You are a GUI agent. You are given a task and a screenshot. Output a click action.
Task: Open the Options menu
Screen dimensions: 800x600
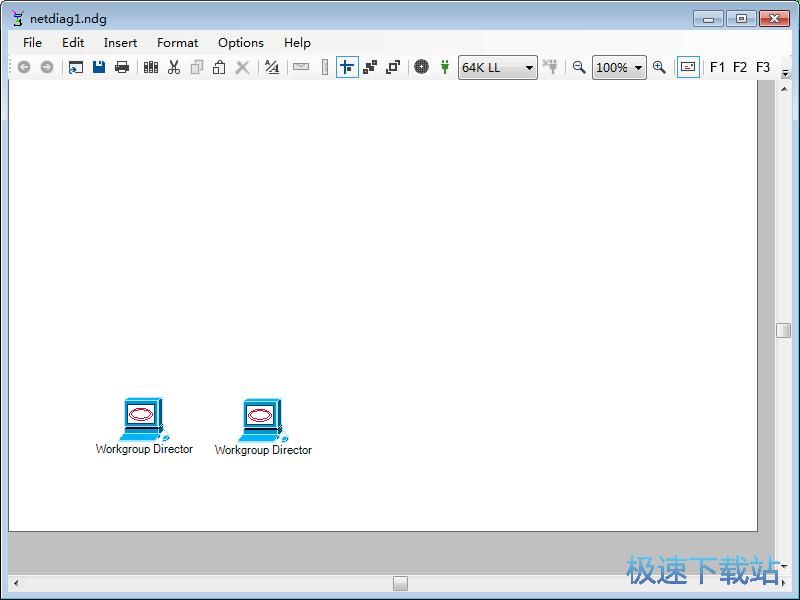[x=241, y=43]
